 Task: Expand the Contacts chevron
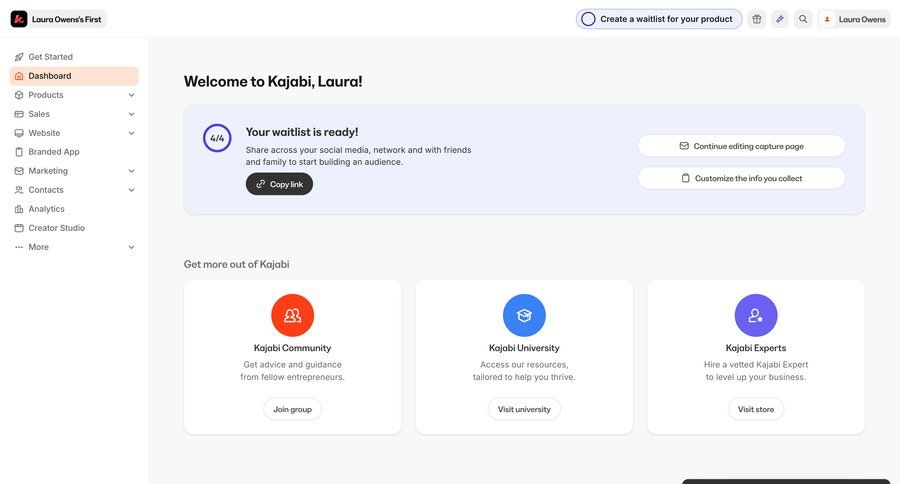[131, 189]
